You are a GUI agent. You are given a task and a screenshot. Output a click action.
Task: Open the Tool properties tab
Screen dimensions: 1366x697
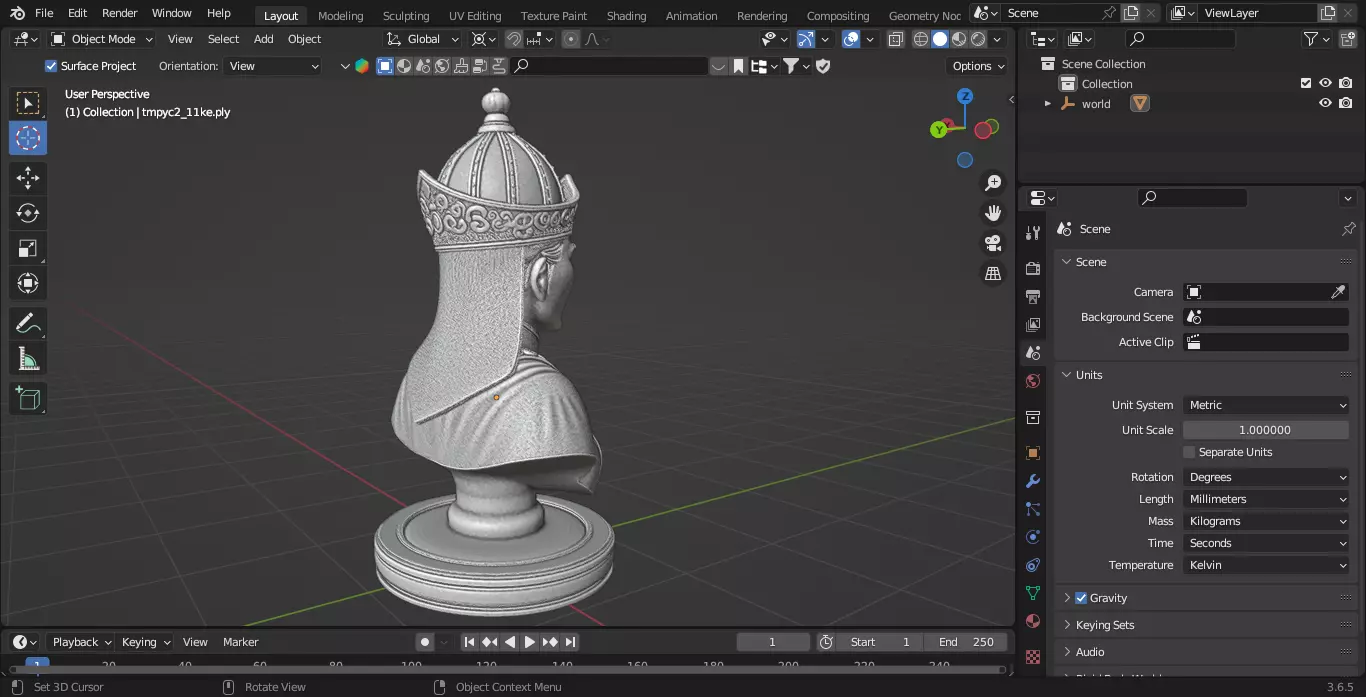point(1033,233)
